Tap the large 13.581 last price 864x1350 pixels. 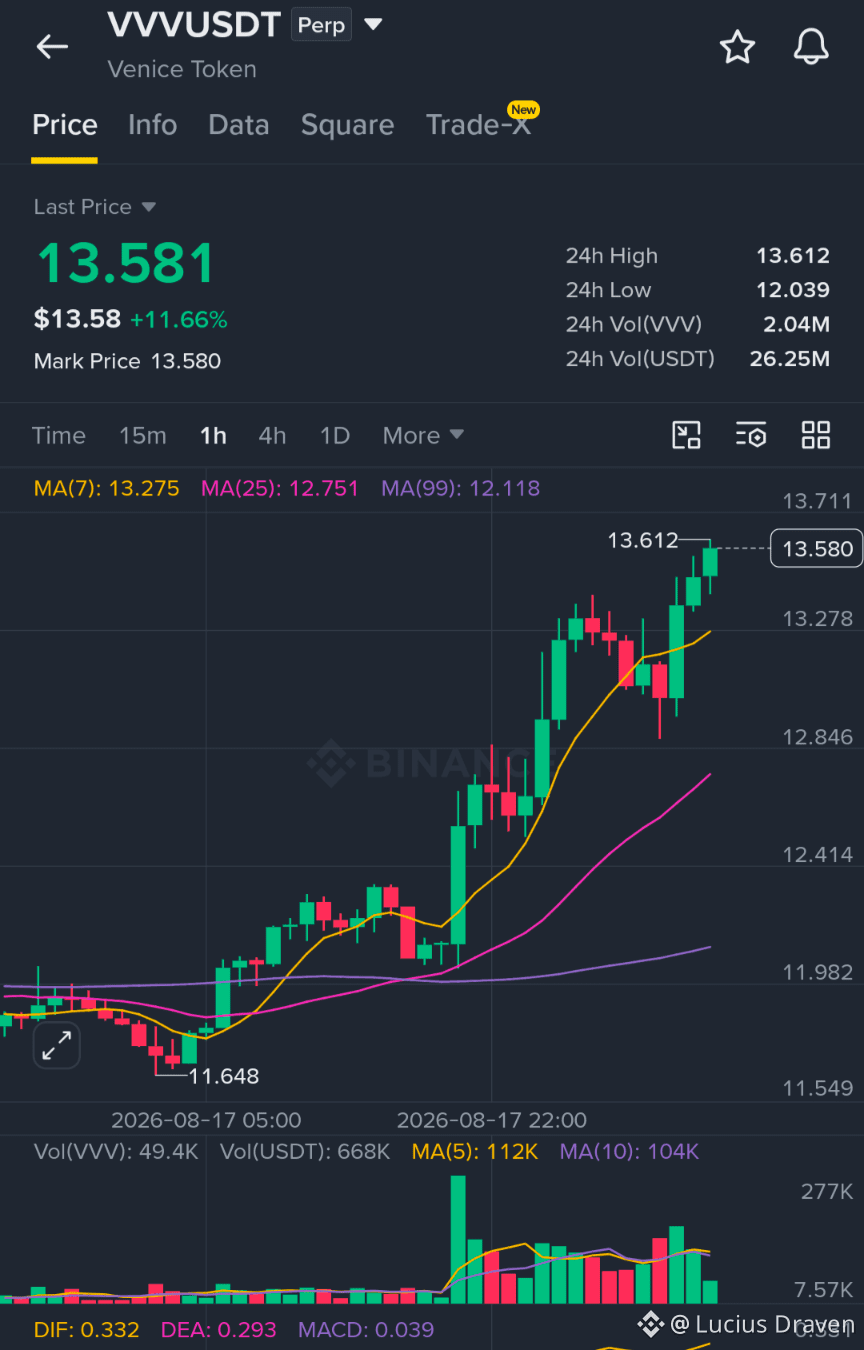125,264
